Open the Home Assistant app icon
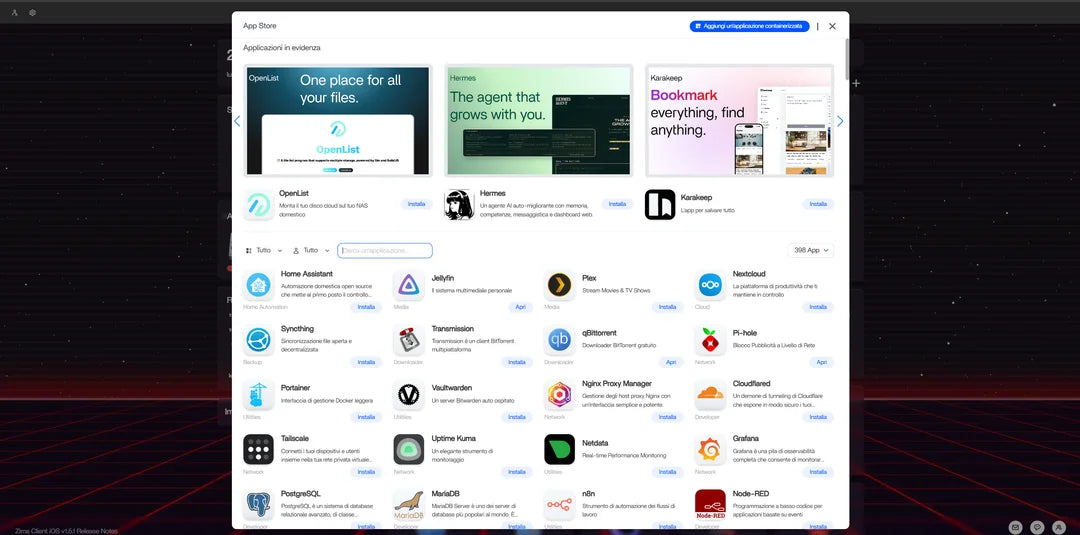Viewport: 1080px width, 535px height. (x=258, y=285)
